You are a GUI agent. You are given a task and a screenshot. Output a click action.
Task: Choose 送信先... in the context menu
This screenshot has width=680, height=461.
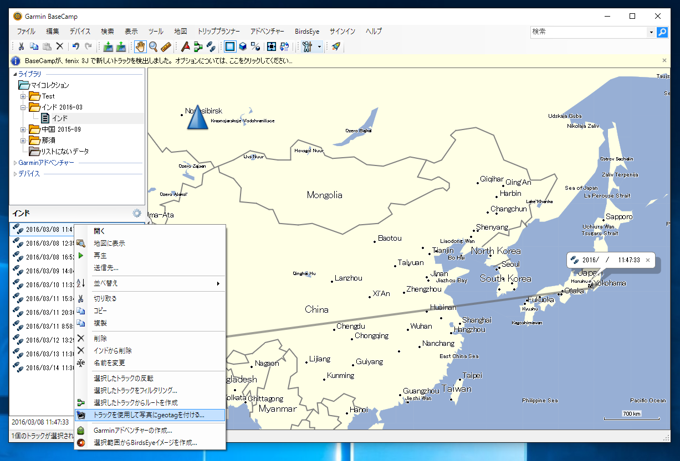point(150,268)
